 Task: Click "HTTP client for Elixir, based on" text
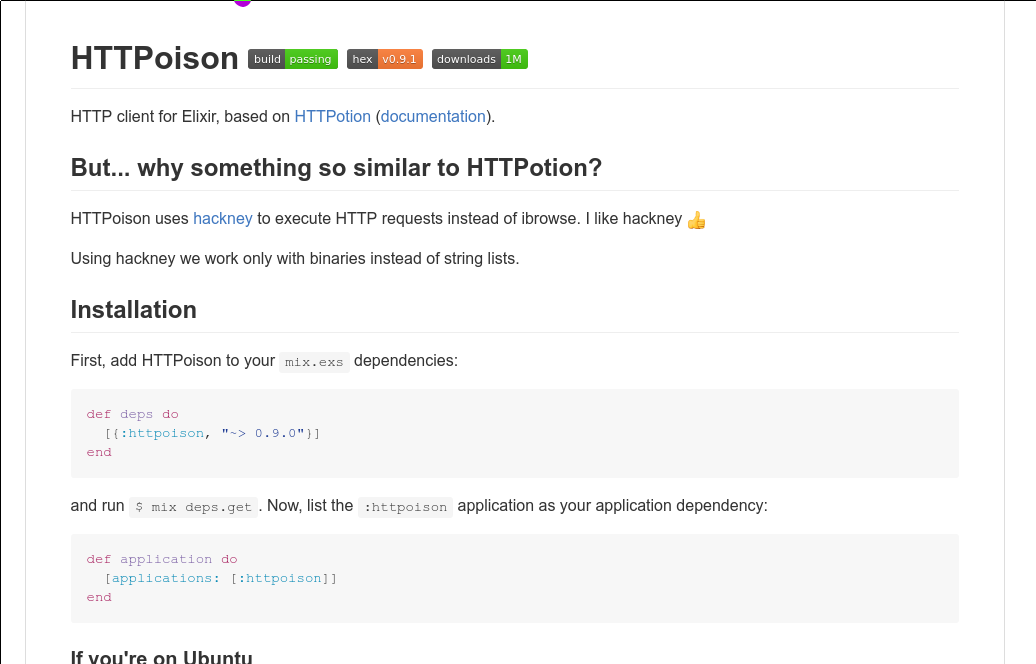(x=180, y=116)
